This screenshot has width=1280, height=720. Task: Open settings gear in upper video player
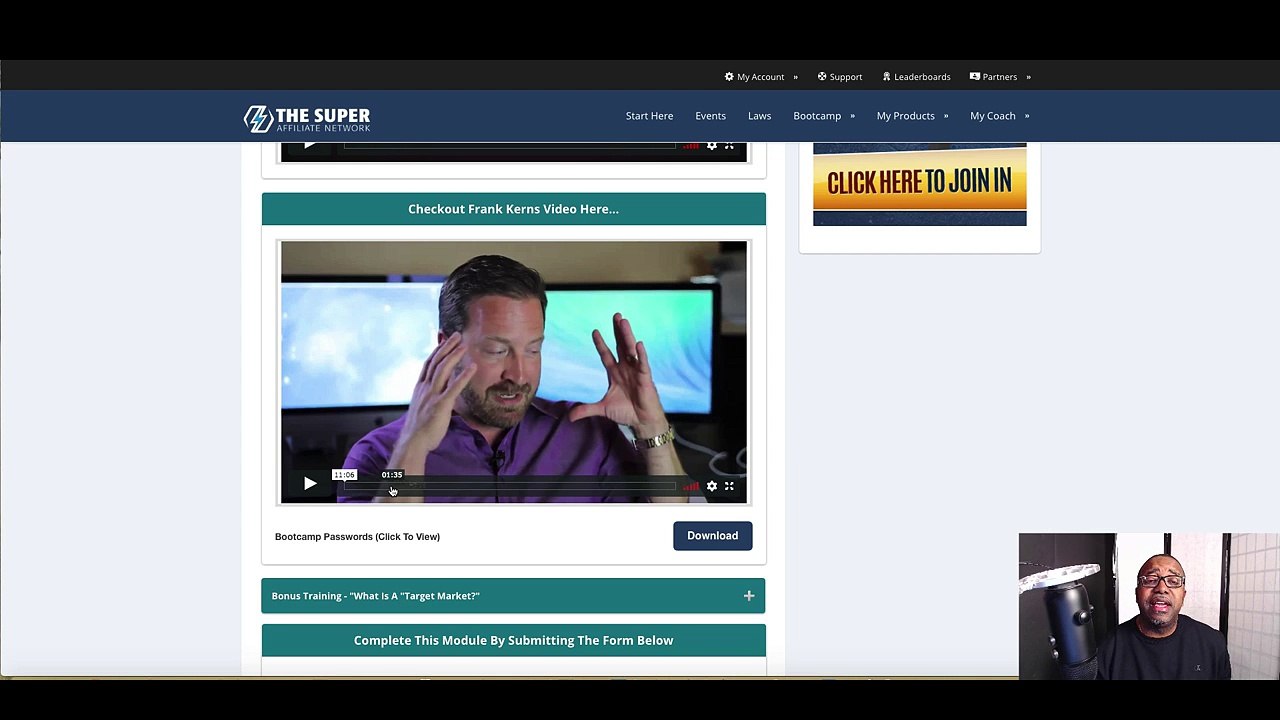pos(712,146)
